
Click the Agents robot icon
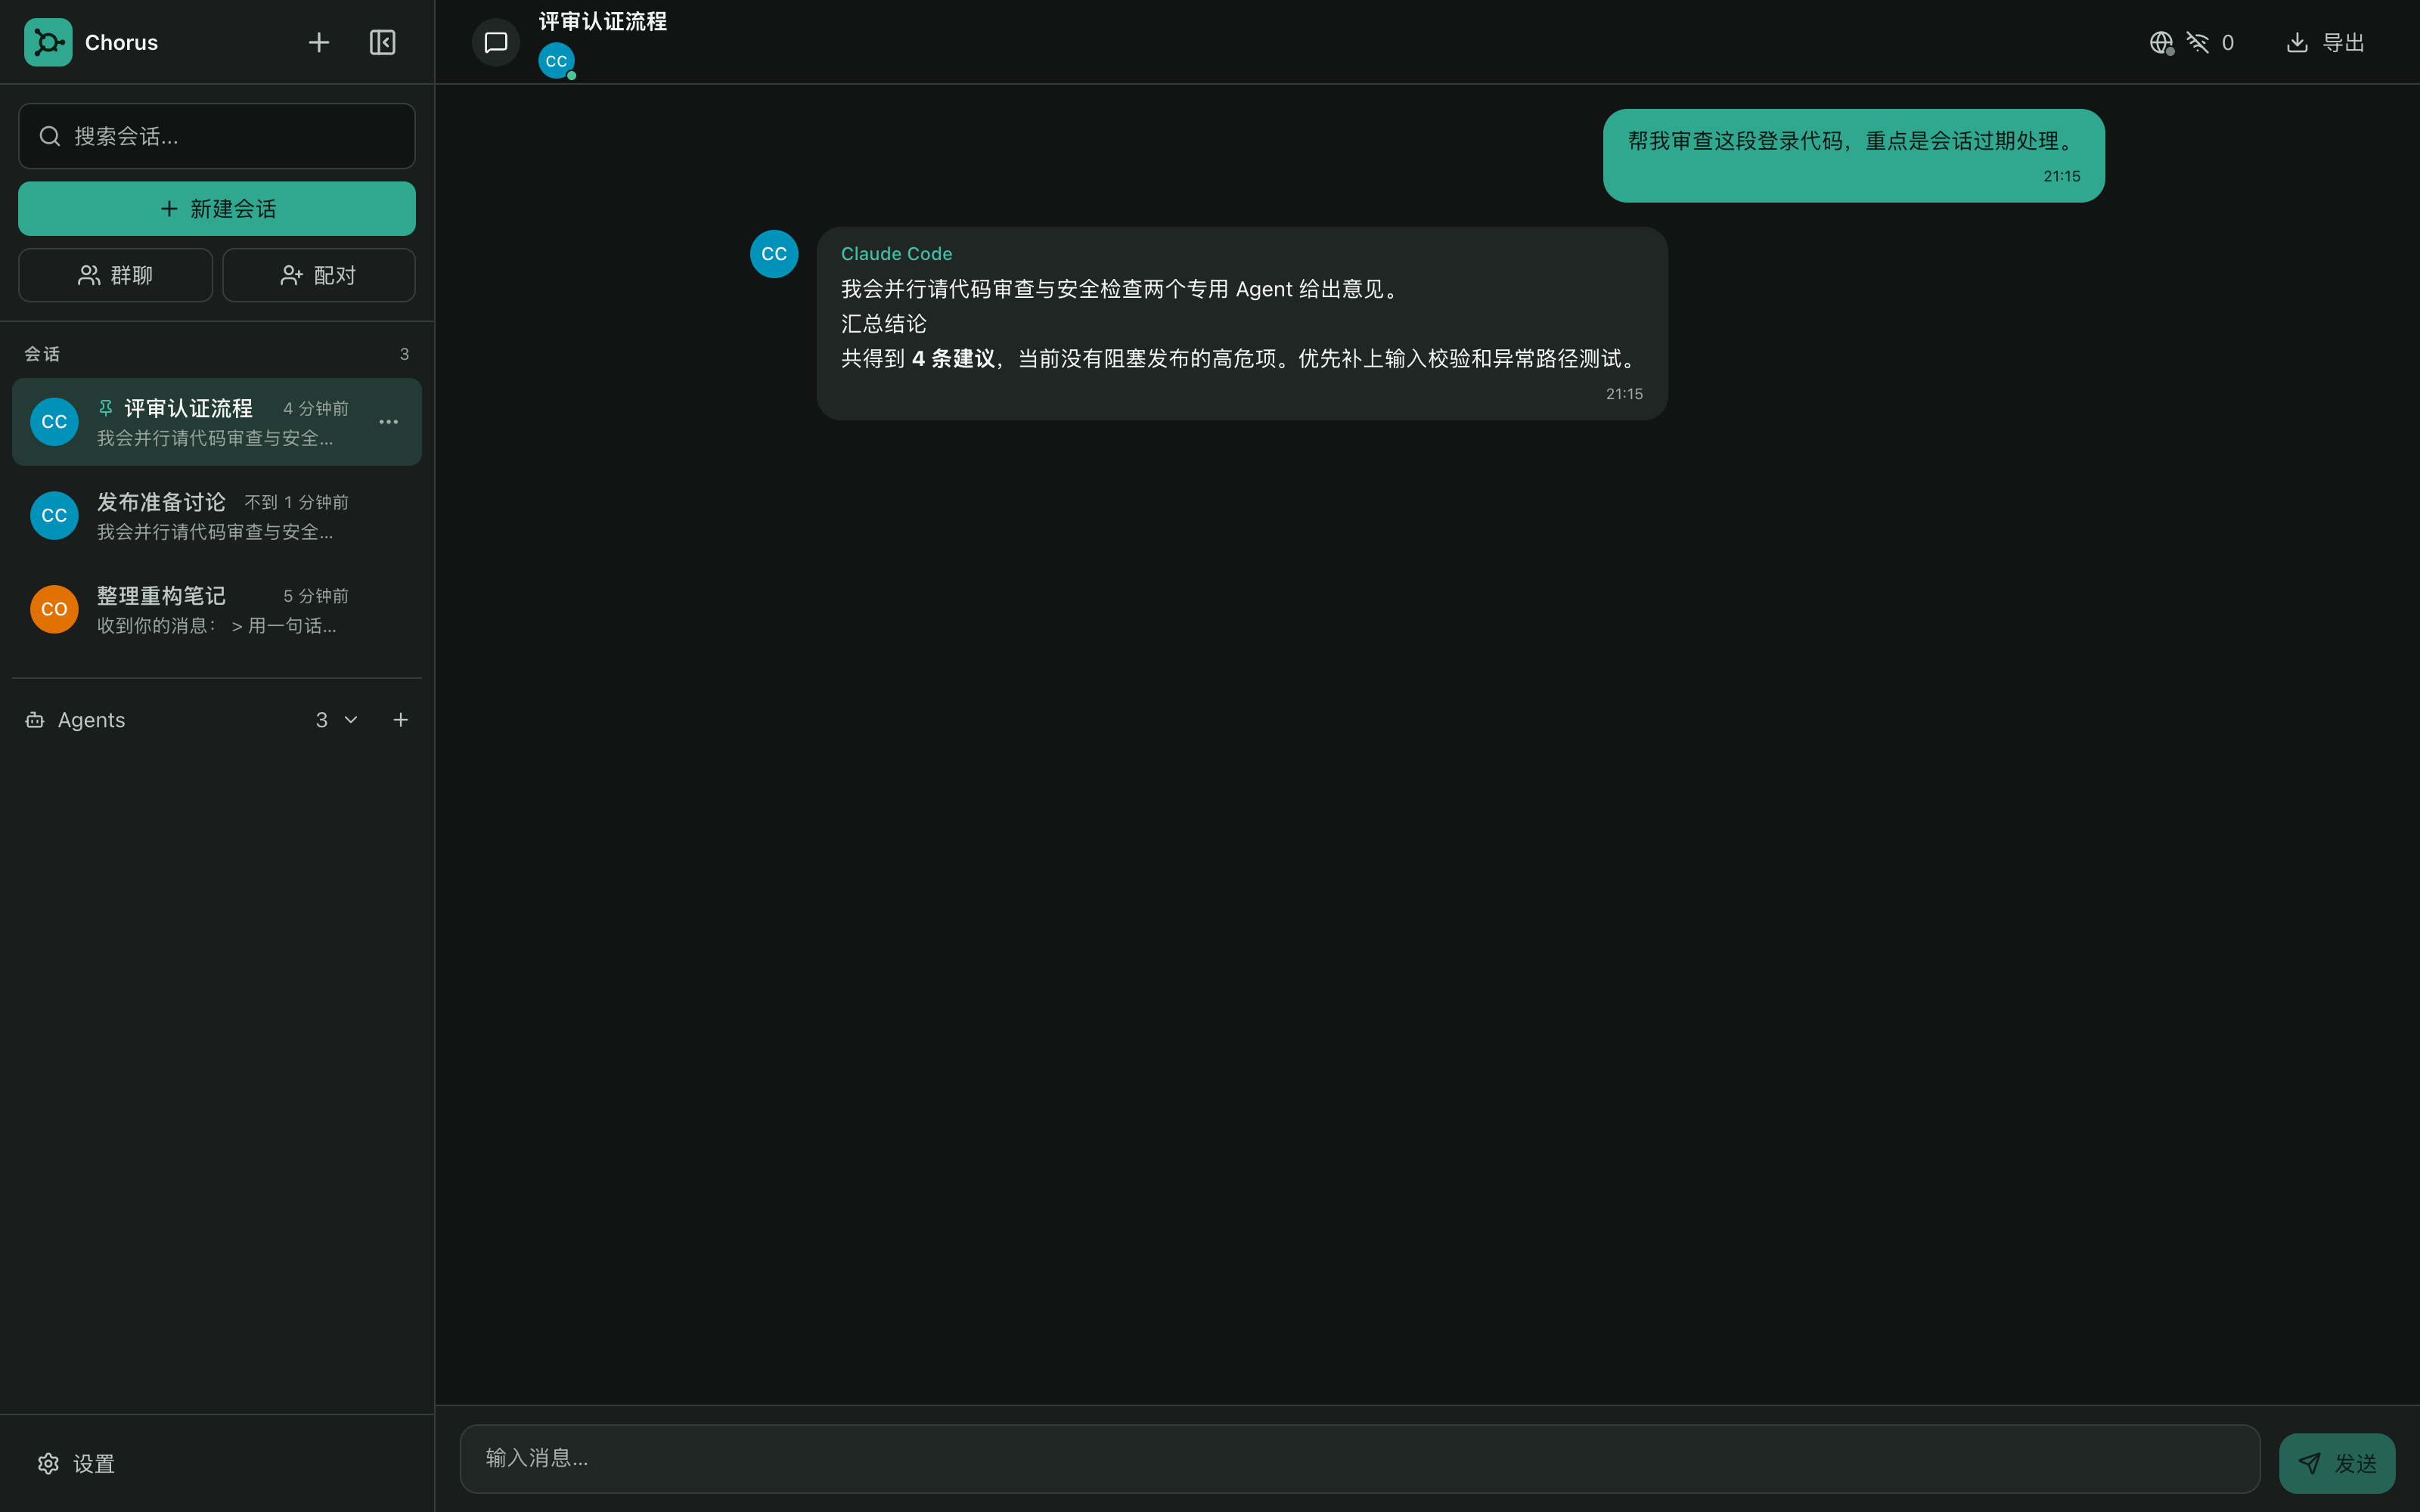coord(35,720)
